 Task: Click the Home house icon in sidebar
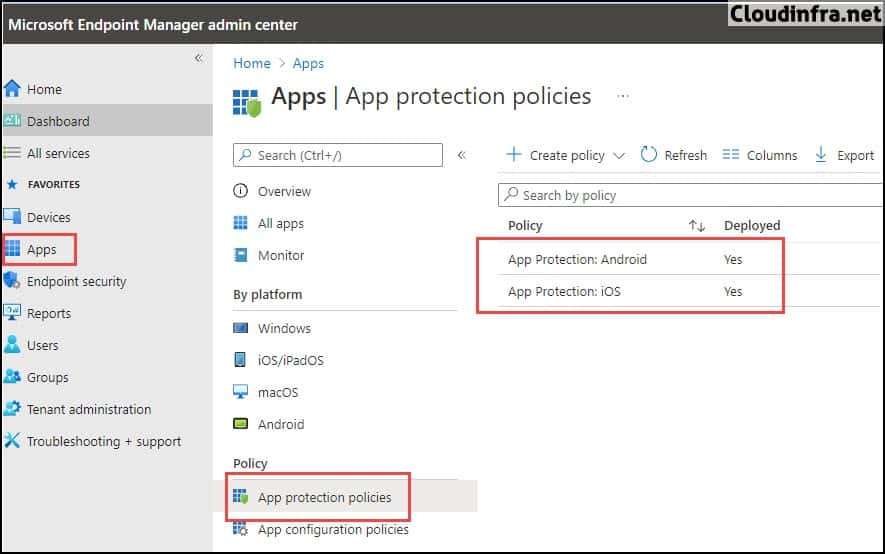click(12, 89)
